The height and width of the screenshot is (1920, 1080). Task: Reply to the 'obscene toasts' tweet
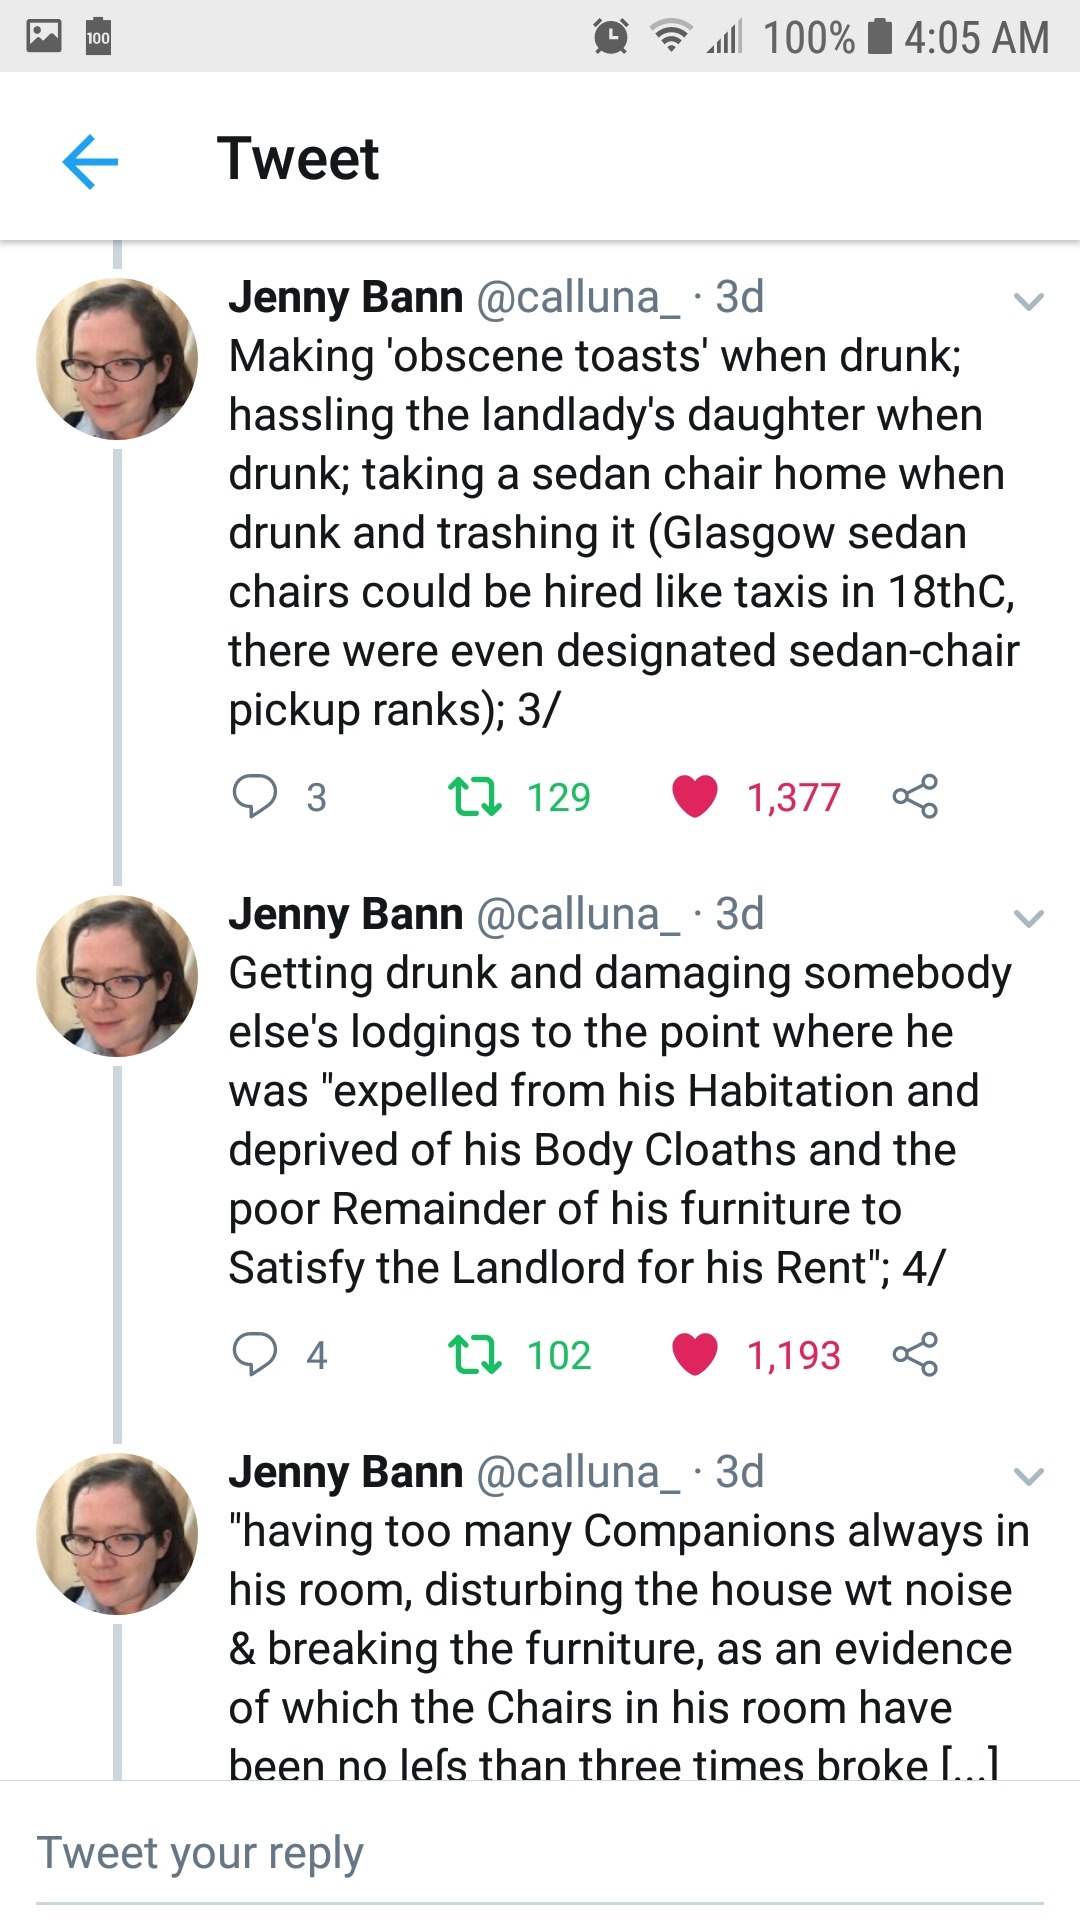click(x=255, y=797)
